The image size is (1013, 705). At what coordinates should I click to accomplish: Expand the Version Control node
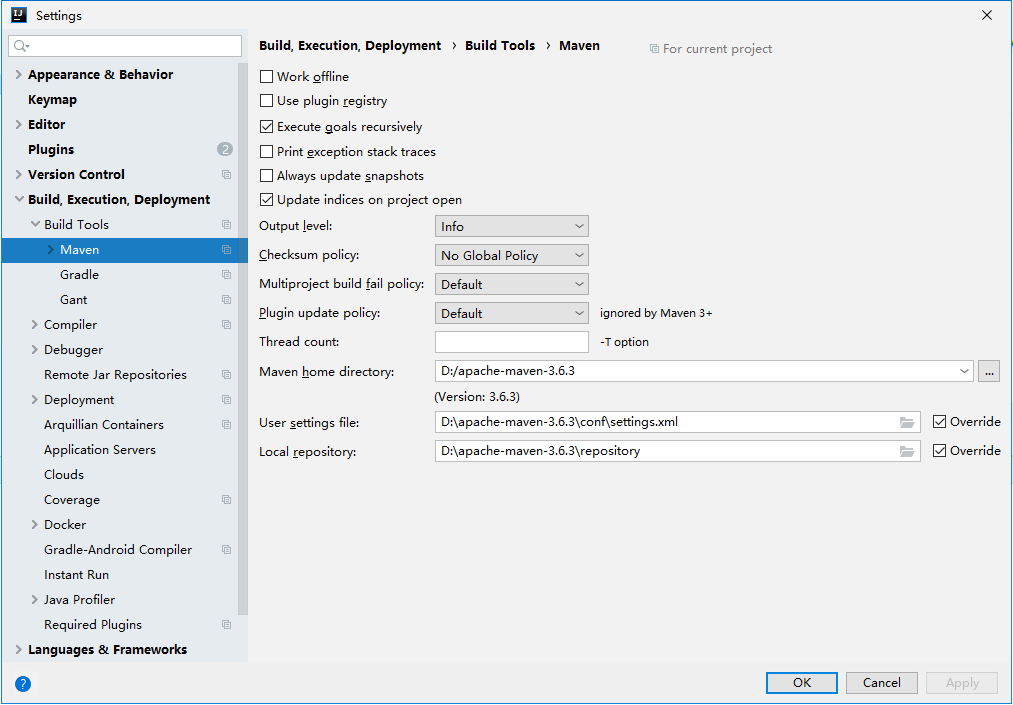click(18, 174)
